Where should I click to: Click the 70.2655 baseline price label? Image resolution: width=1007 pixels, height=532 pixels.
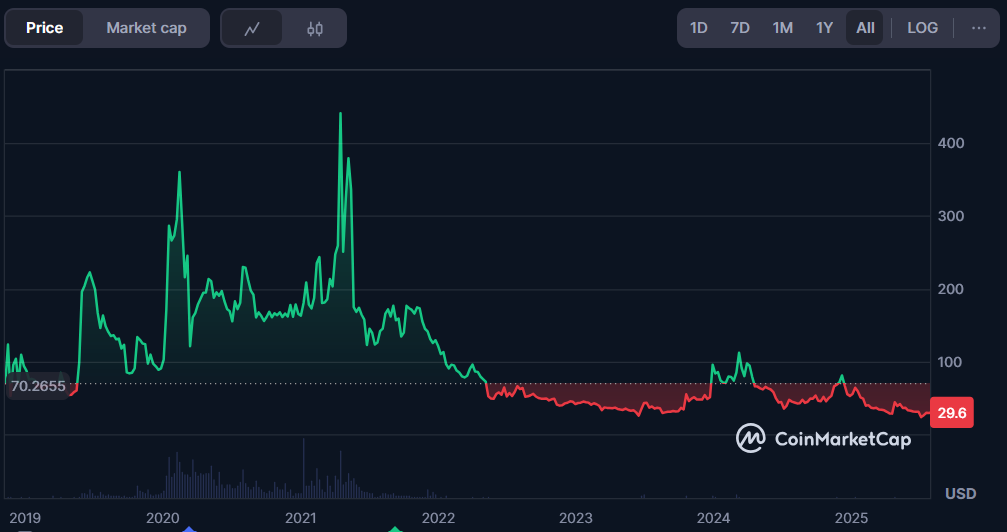point(38,386)
